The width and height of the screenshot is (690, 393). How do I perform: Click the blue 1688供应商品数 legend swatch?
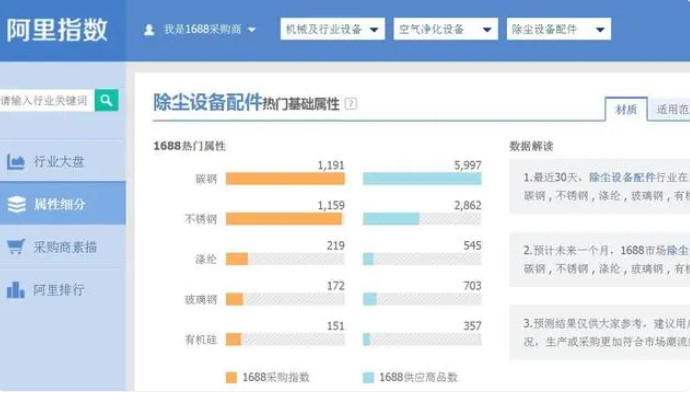click(368, 377)
